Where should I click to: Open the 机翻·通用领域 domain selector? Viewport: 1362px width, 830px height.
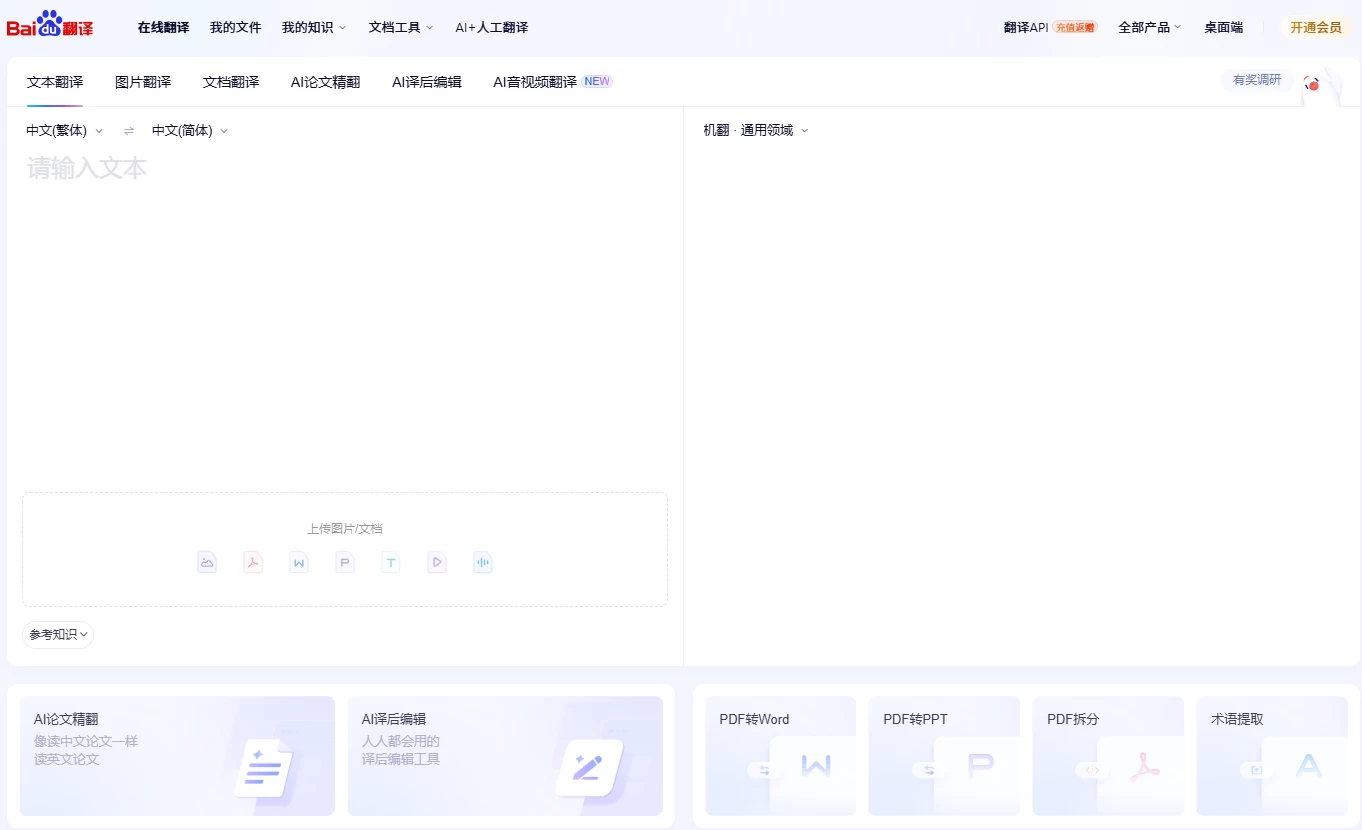tap(755, 130)
